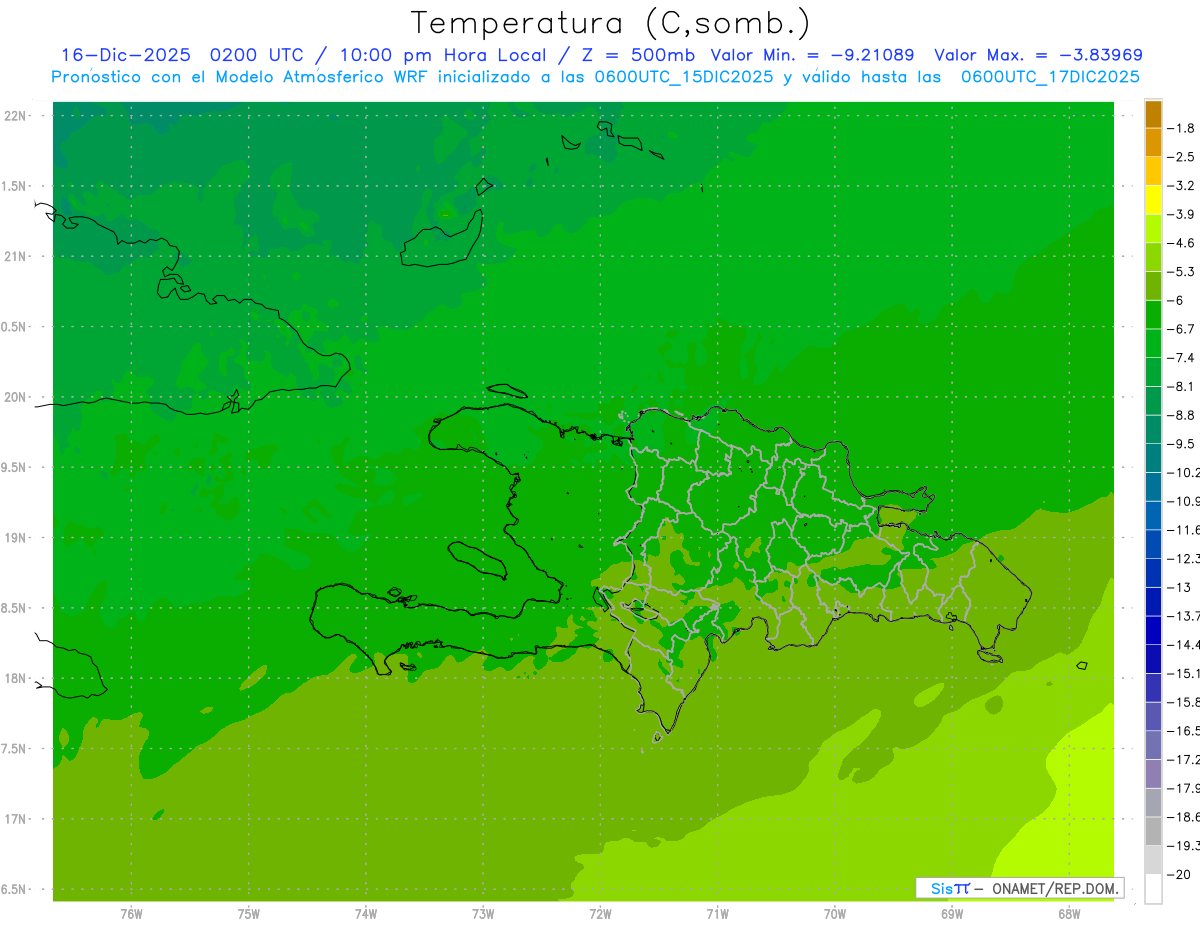This screenshot has width=1200, height=927.
Task: Click the '76W' longitude label
Action: point(131,913)
